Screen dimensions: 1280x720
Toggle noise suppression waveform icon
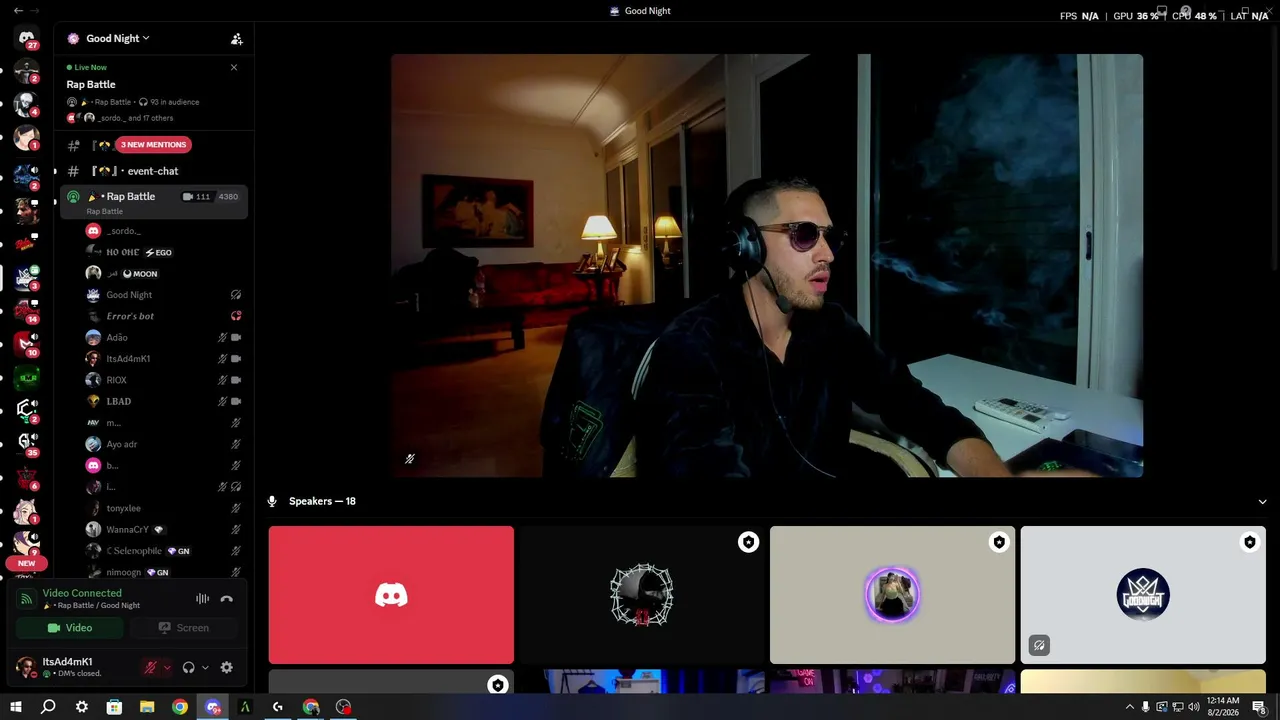pyautogui.click(x=202, y=599)
